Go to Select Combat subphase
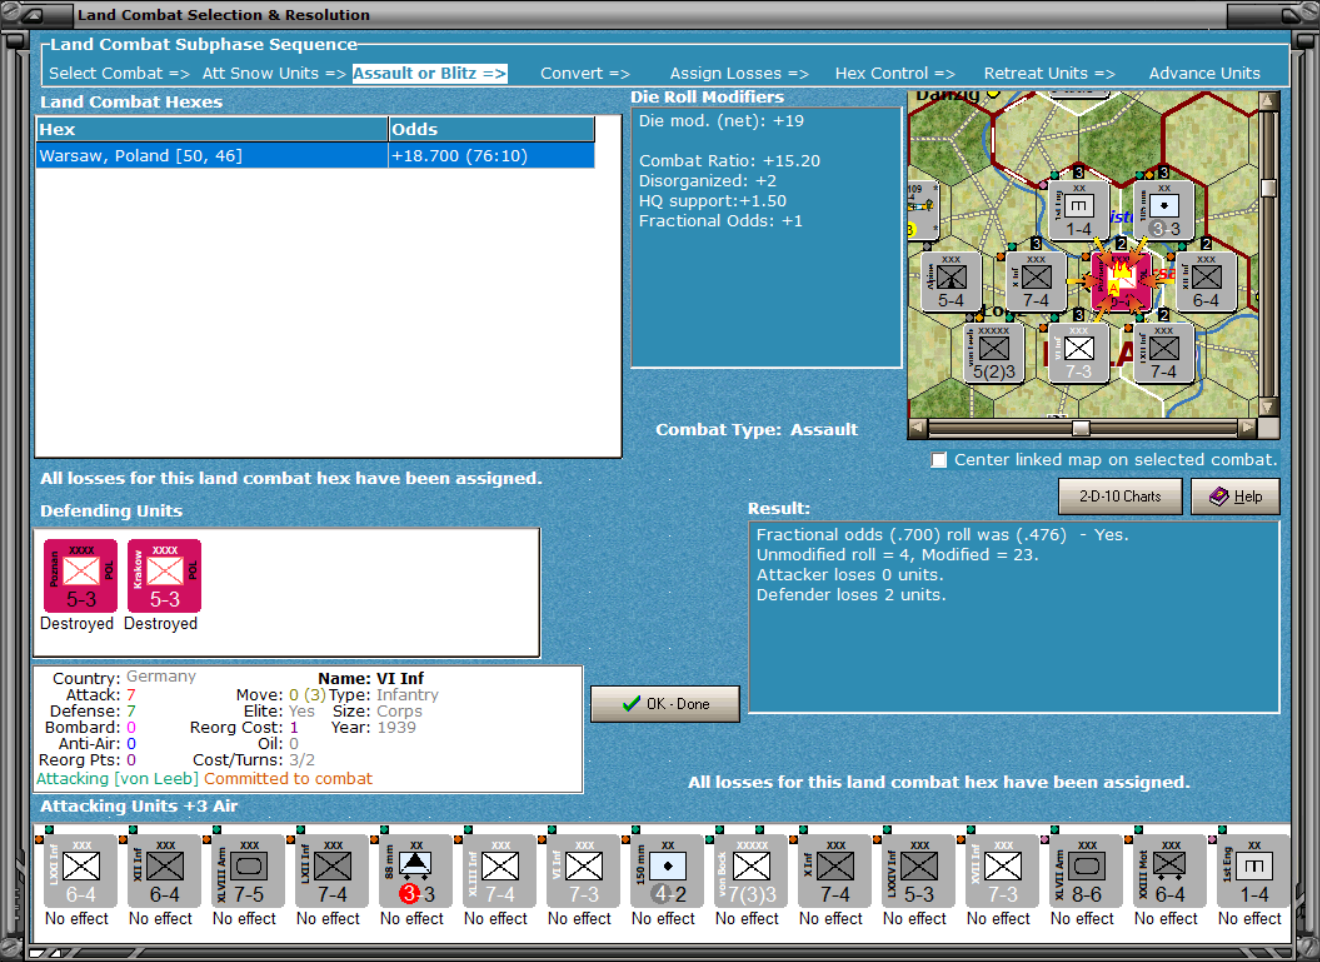The image size is (1320, 962). [119, 73]
